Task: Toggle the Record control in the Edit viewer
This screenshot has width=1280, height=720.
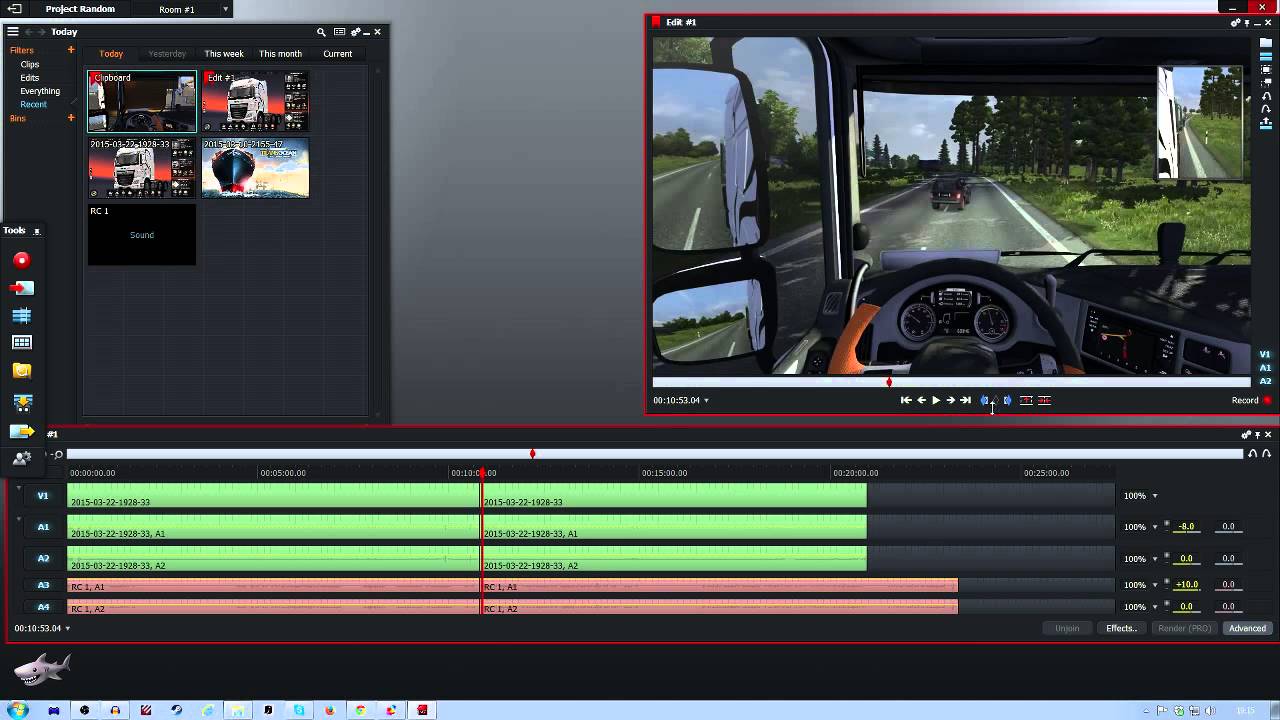Action: coord(1266,400)
